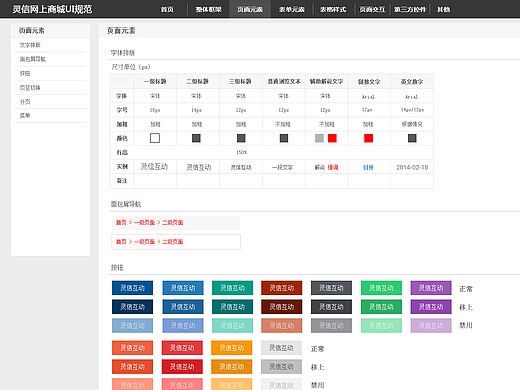Open the 表格样式 navigation tab
Image resolution: width=520 pixels, height=390 pixels.
click(333, 9)
